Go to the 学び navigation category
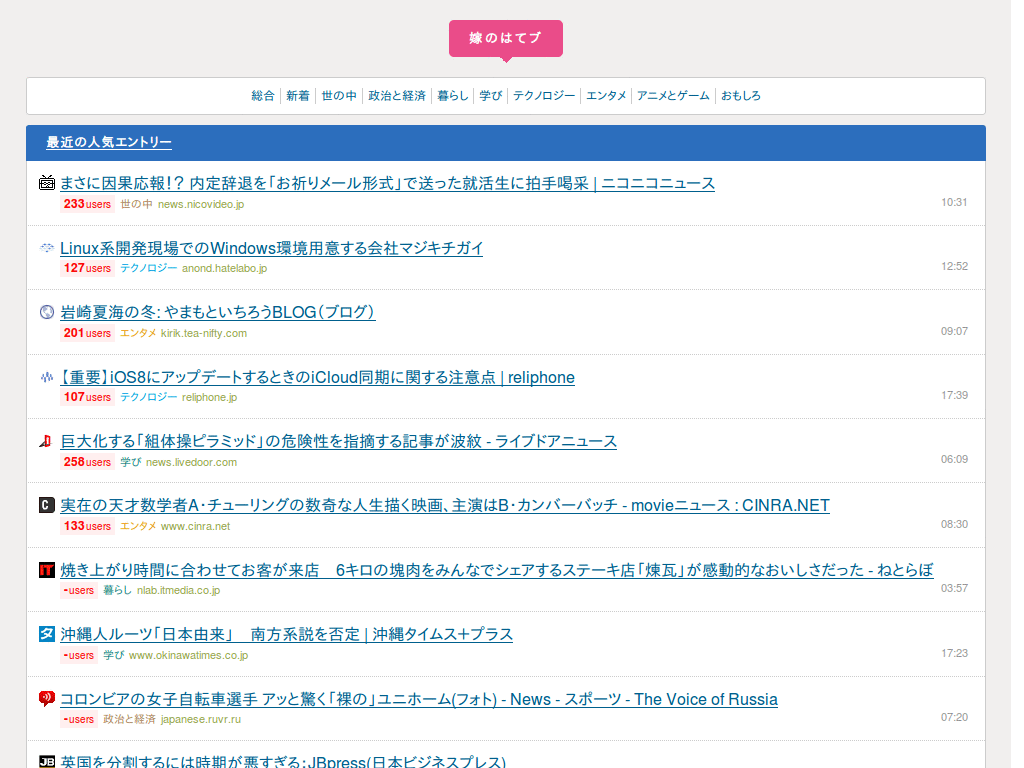The image size is (1024, 768). pyautogui.click(x=490, y=96)
